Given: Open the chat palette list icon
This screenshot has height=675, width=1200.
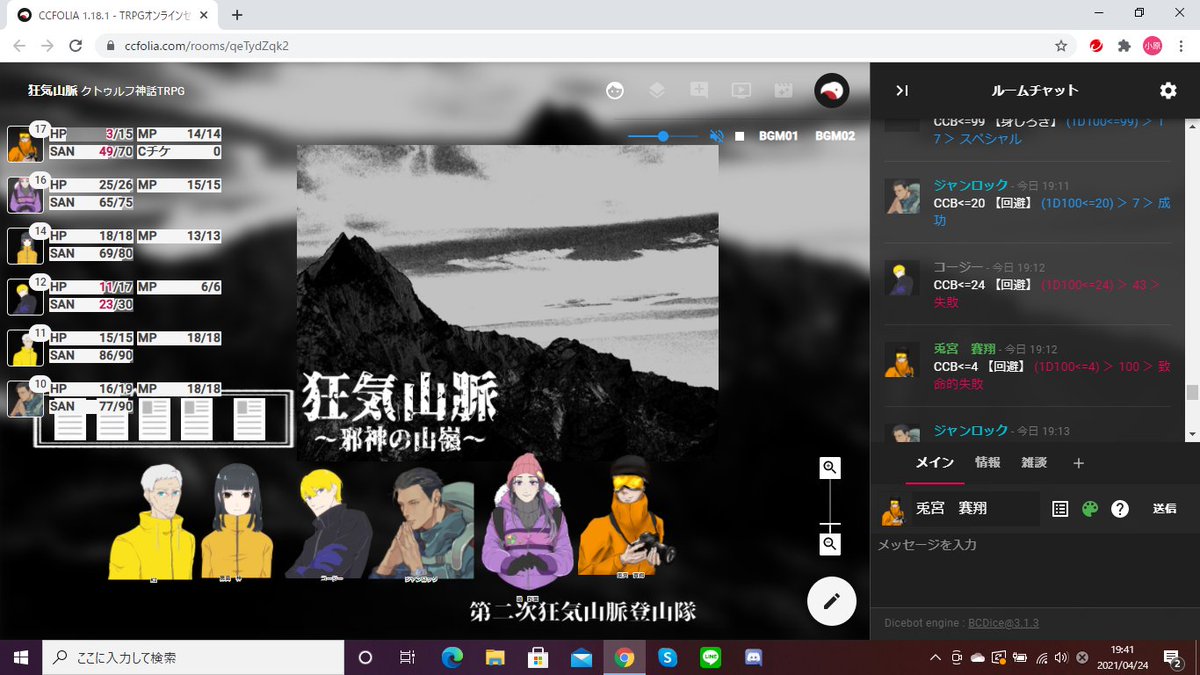Looking at the screenshot, I should [x=1060, y=508].
